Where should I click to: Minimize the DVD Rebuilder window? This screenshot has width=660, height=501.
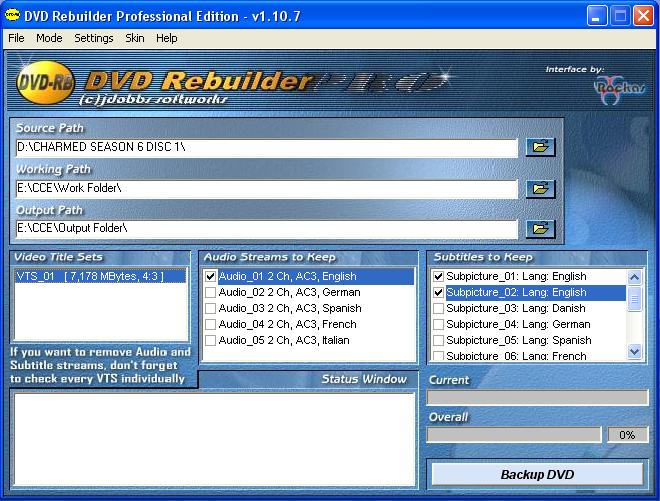click(x=596, y=16)
